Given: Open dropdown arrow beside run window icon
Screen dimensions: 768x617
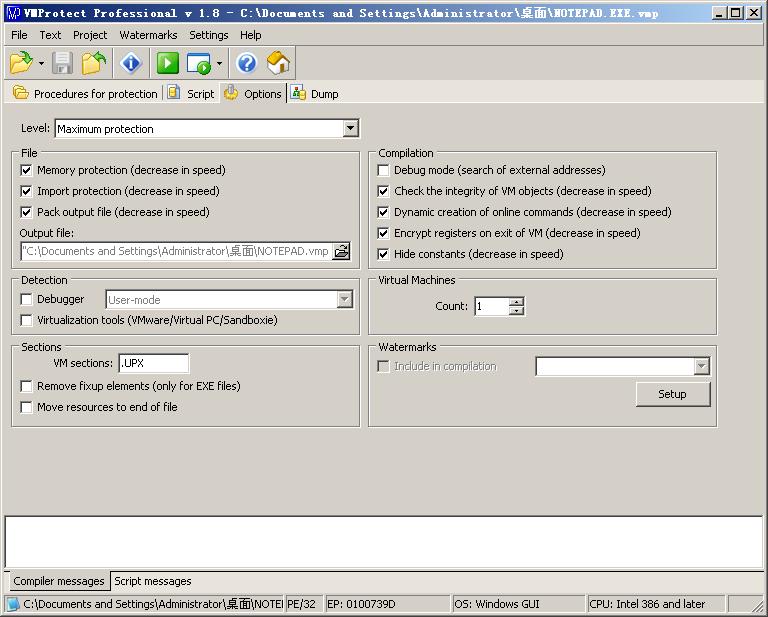Looking at the screenshot, I should pos(219,64).
